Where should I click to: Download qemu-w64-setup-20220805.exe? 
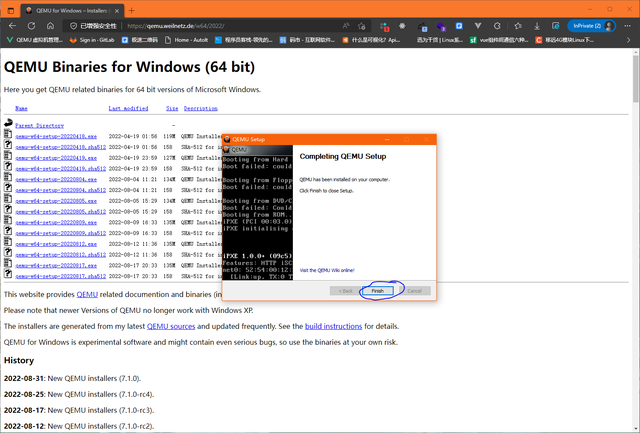click(56, 201)
